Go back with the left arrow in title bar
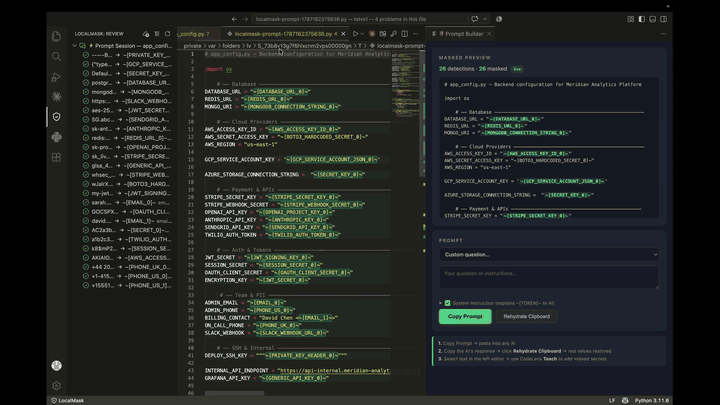This screenshot has width=720, height=405. pyautogui.click(x=234, y=19)
